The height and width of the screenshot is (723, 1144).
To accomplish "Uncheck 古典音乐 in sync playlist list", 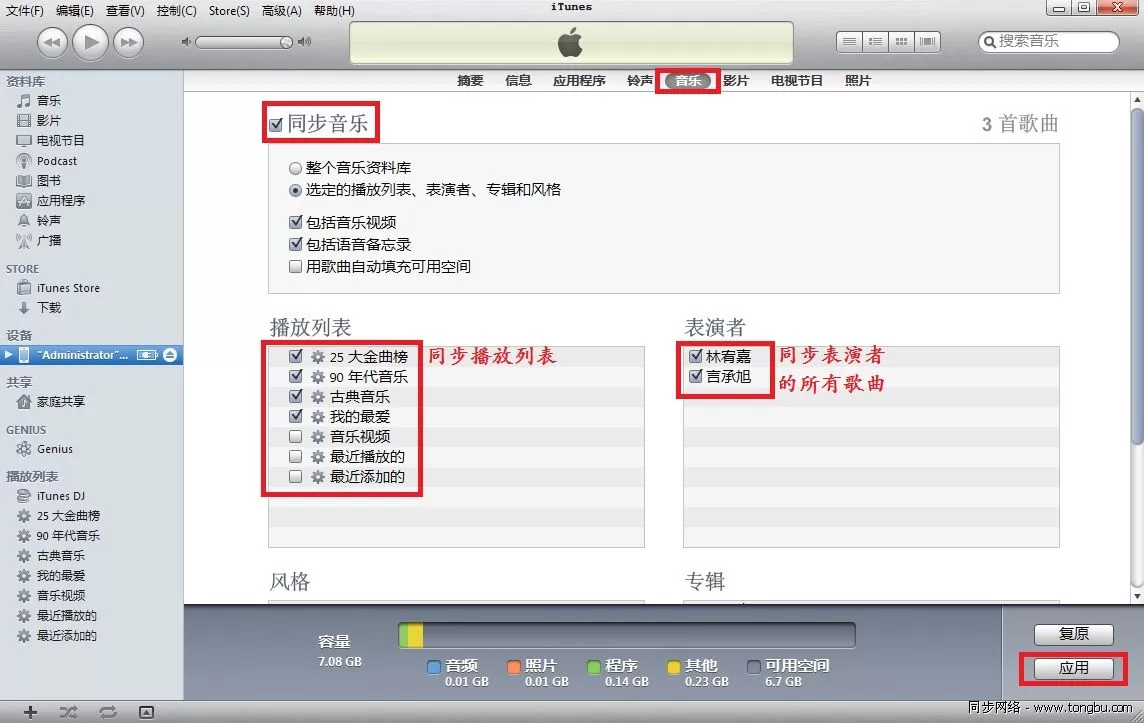I will point(295,397).
